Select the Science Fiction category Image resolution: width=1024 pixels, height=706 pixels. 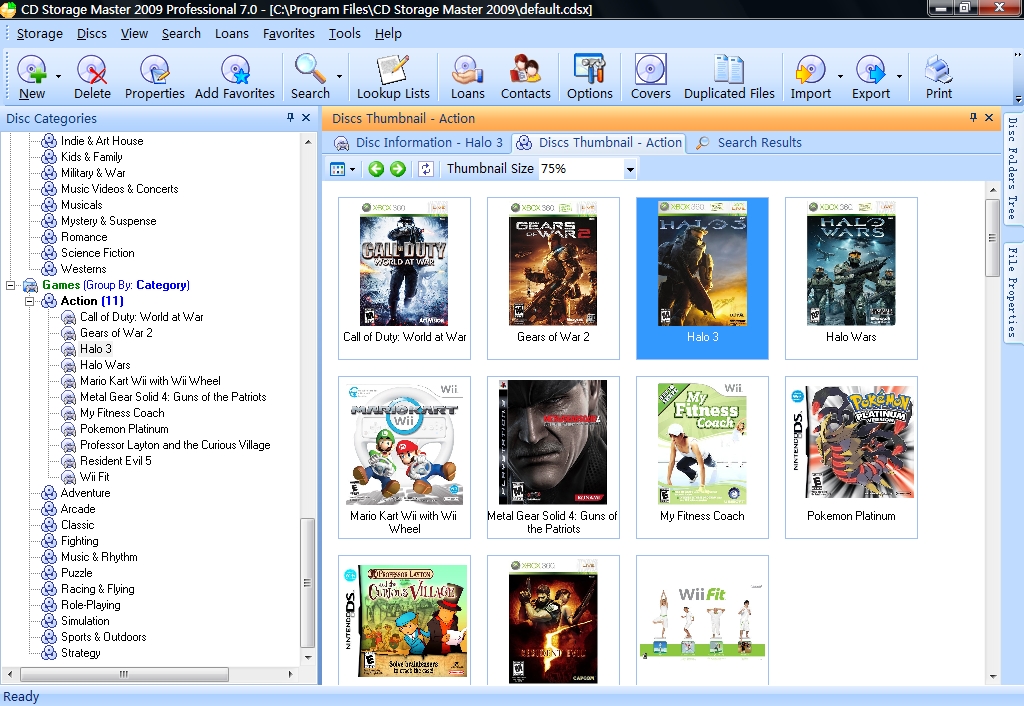(97, 253)
